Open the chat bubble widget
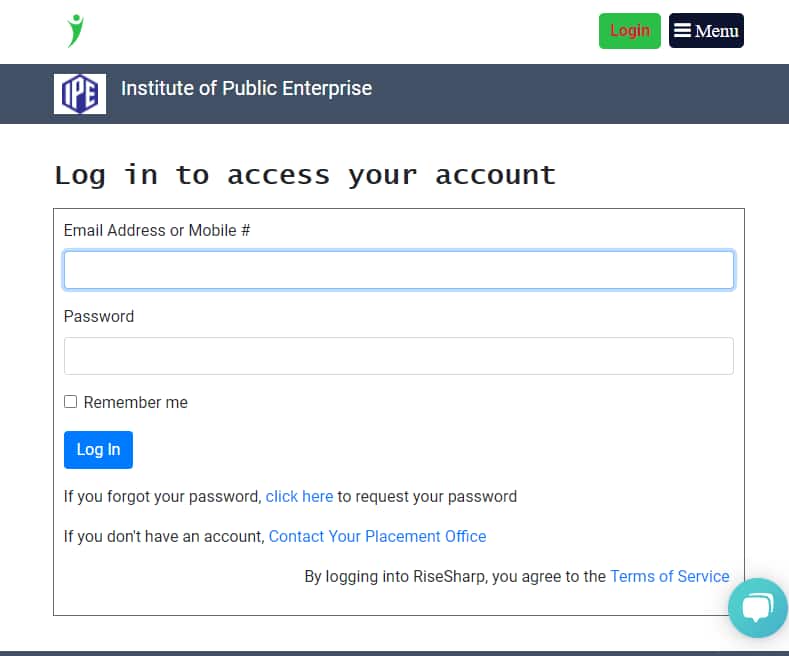 click(x=757, y=608)
